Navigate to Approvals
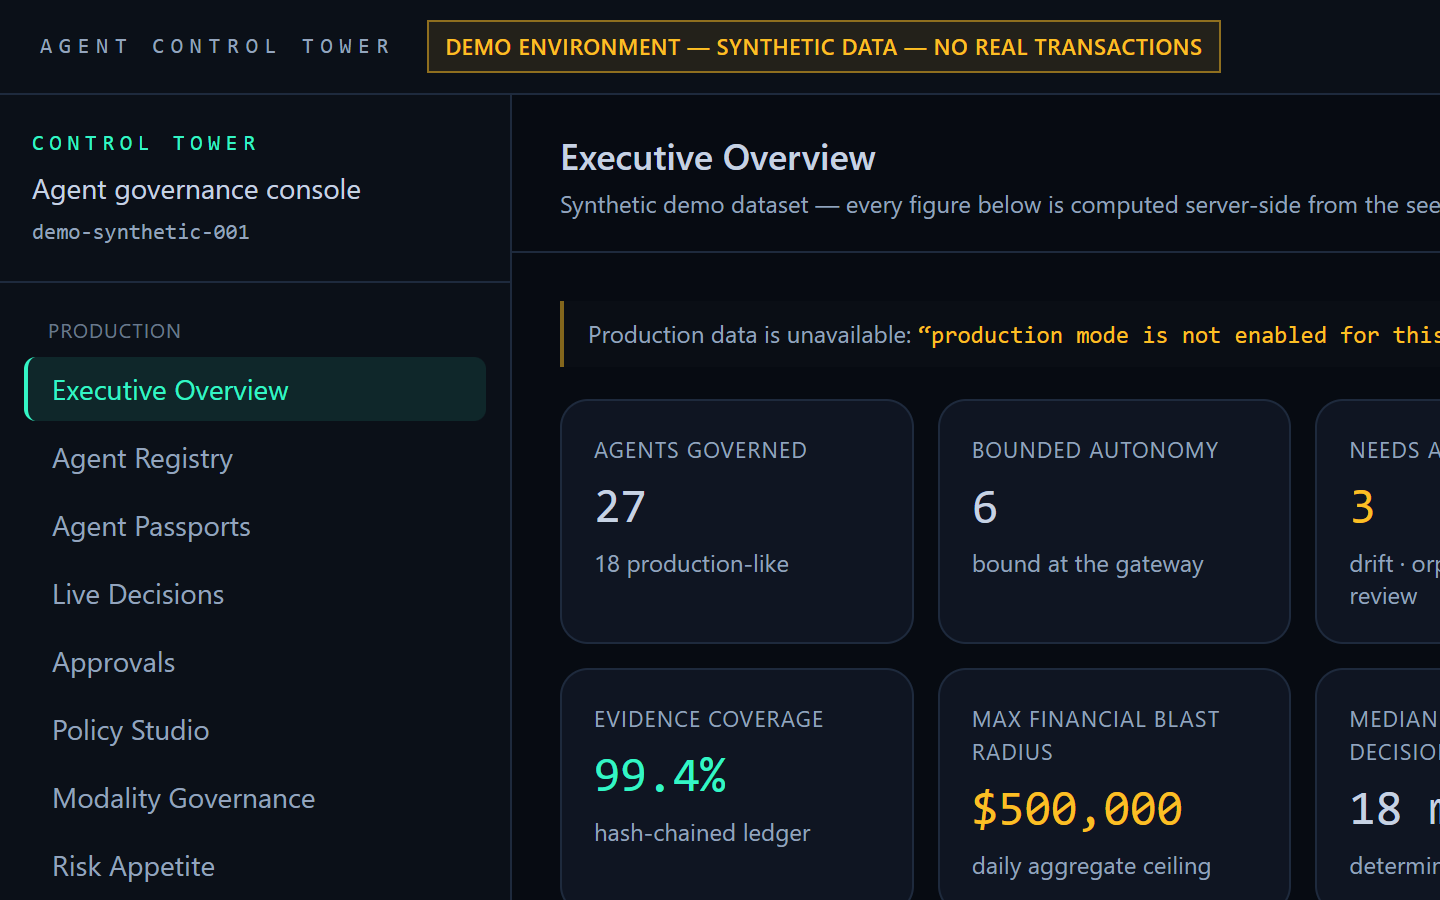 pyautogui.click(x=255, y=662)
